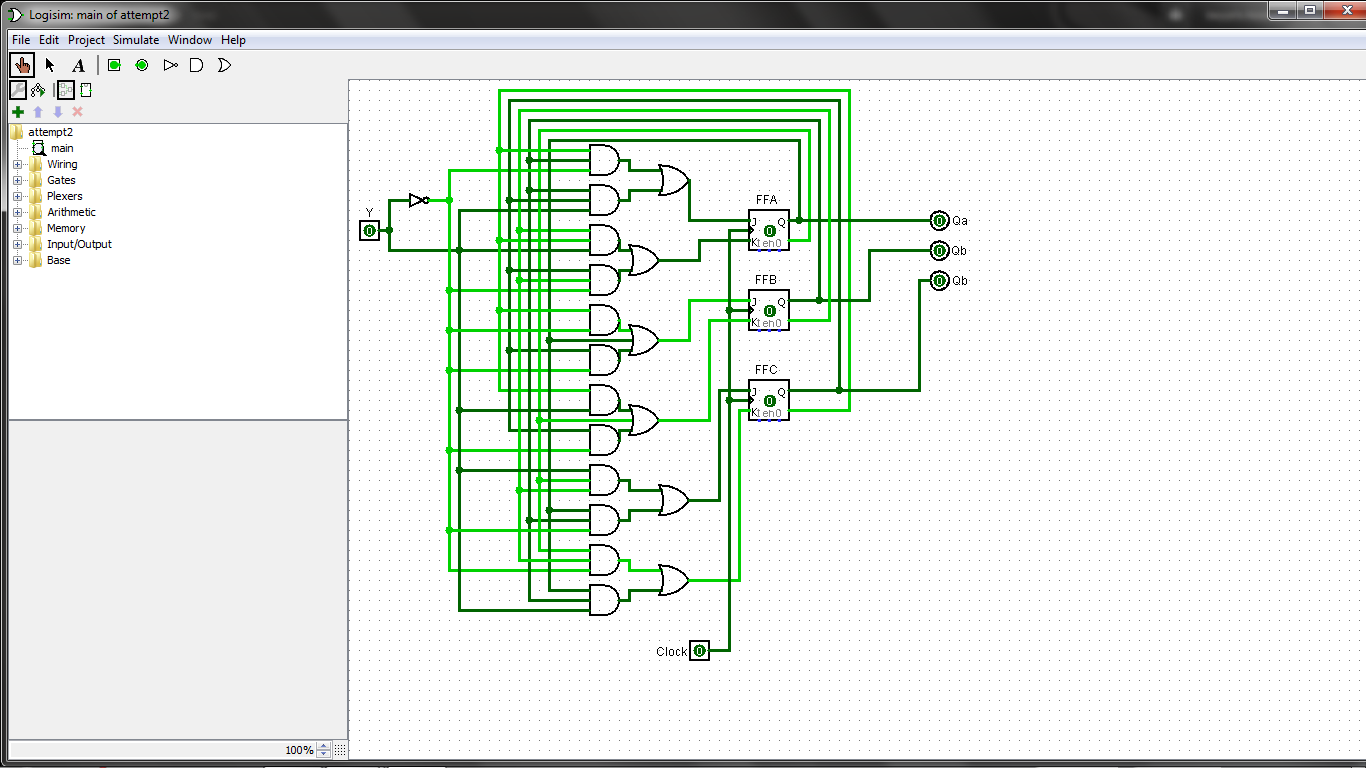Toggle the Y input pin value
The height and width of the screenshot is (768, 1366).
pyautogui.click(x=369, y=231)
